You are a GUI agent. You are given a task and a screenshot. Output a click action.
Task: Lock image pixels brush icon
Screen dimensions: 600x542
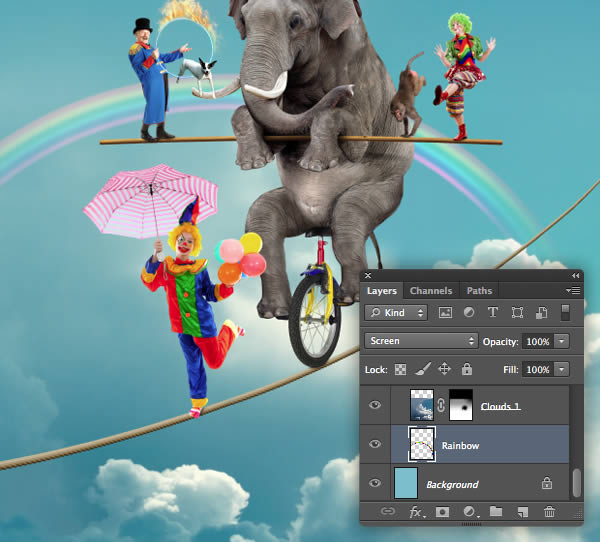click(423, 369)
